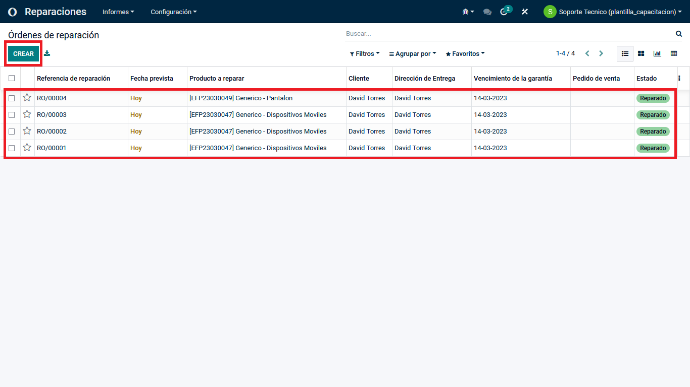
Task: Star the RO/00003 repair order
Action: [27, 114]
